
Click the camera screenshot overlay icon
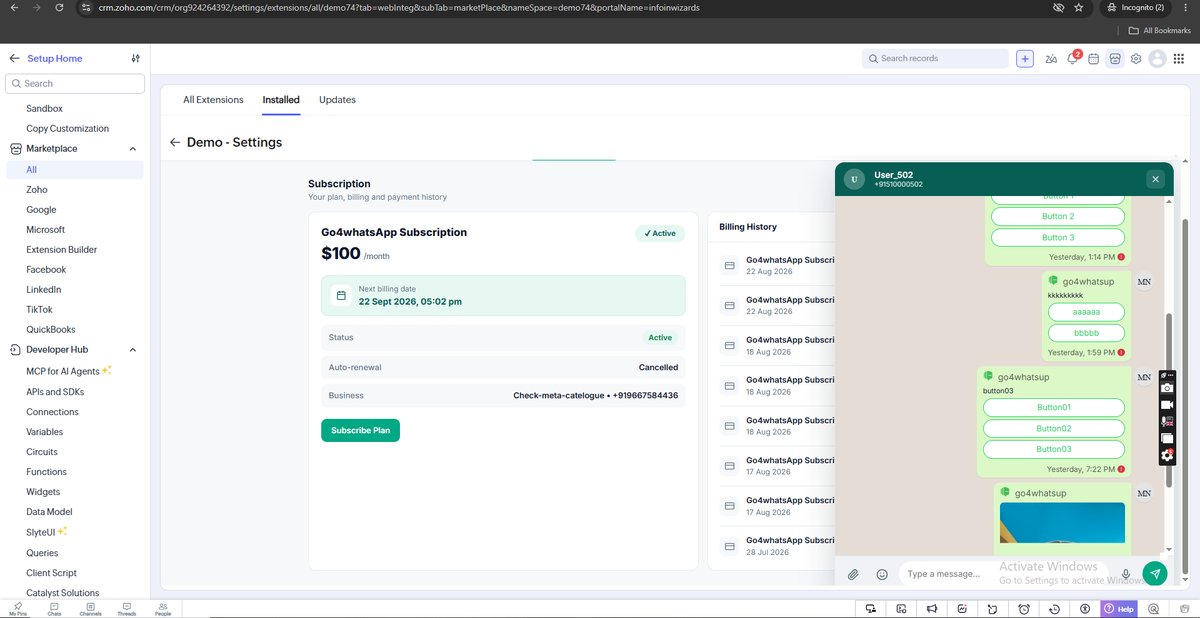click(x=1167, y=388)
